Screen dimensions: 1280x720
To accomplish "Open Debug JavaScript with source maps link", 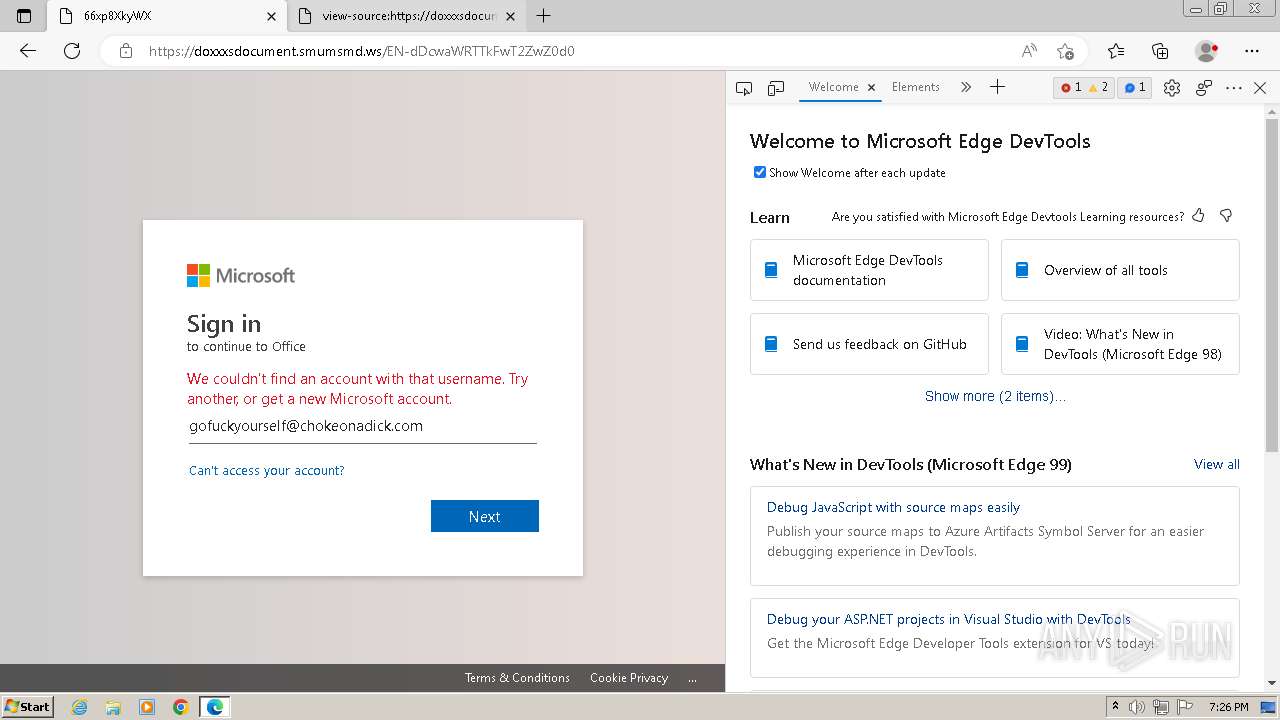I will point(893,507).
